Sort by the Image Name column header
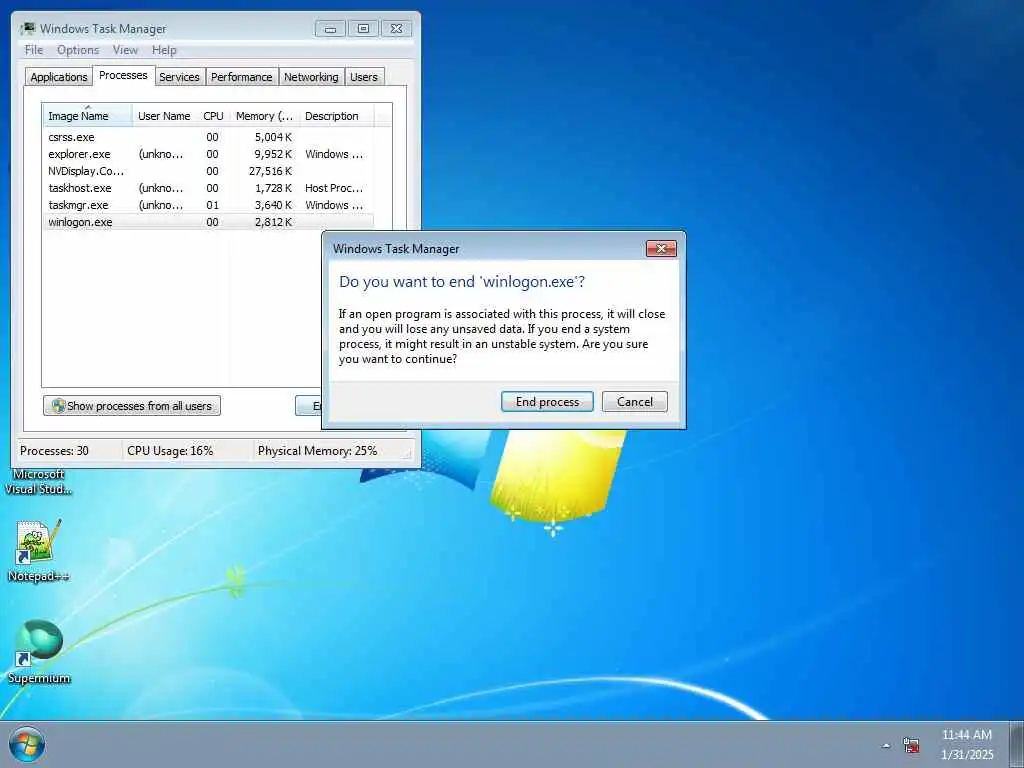This screenshot has width=1024, height=768. [x=88, y=116]
